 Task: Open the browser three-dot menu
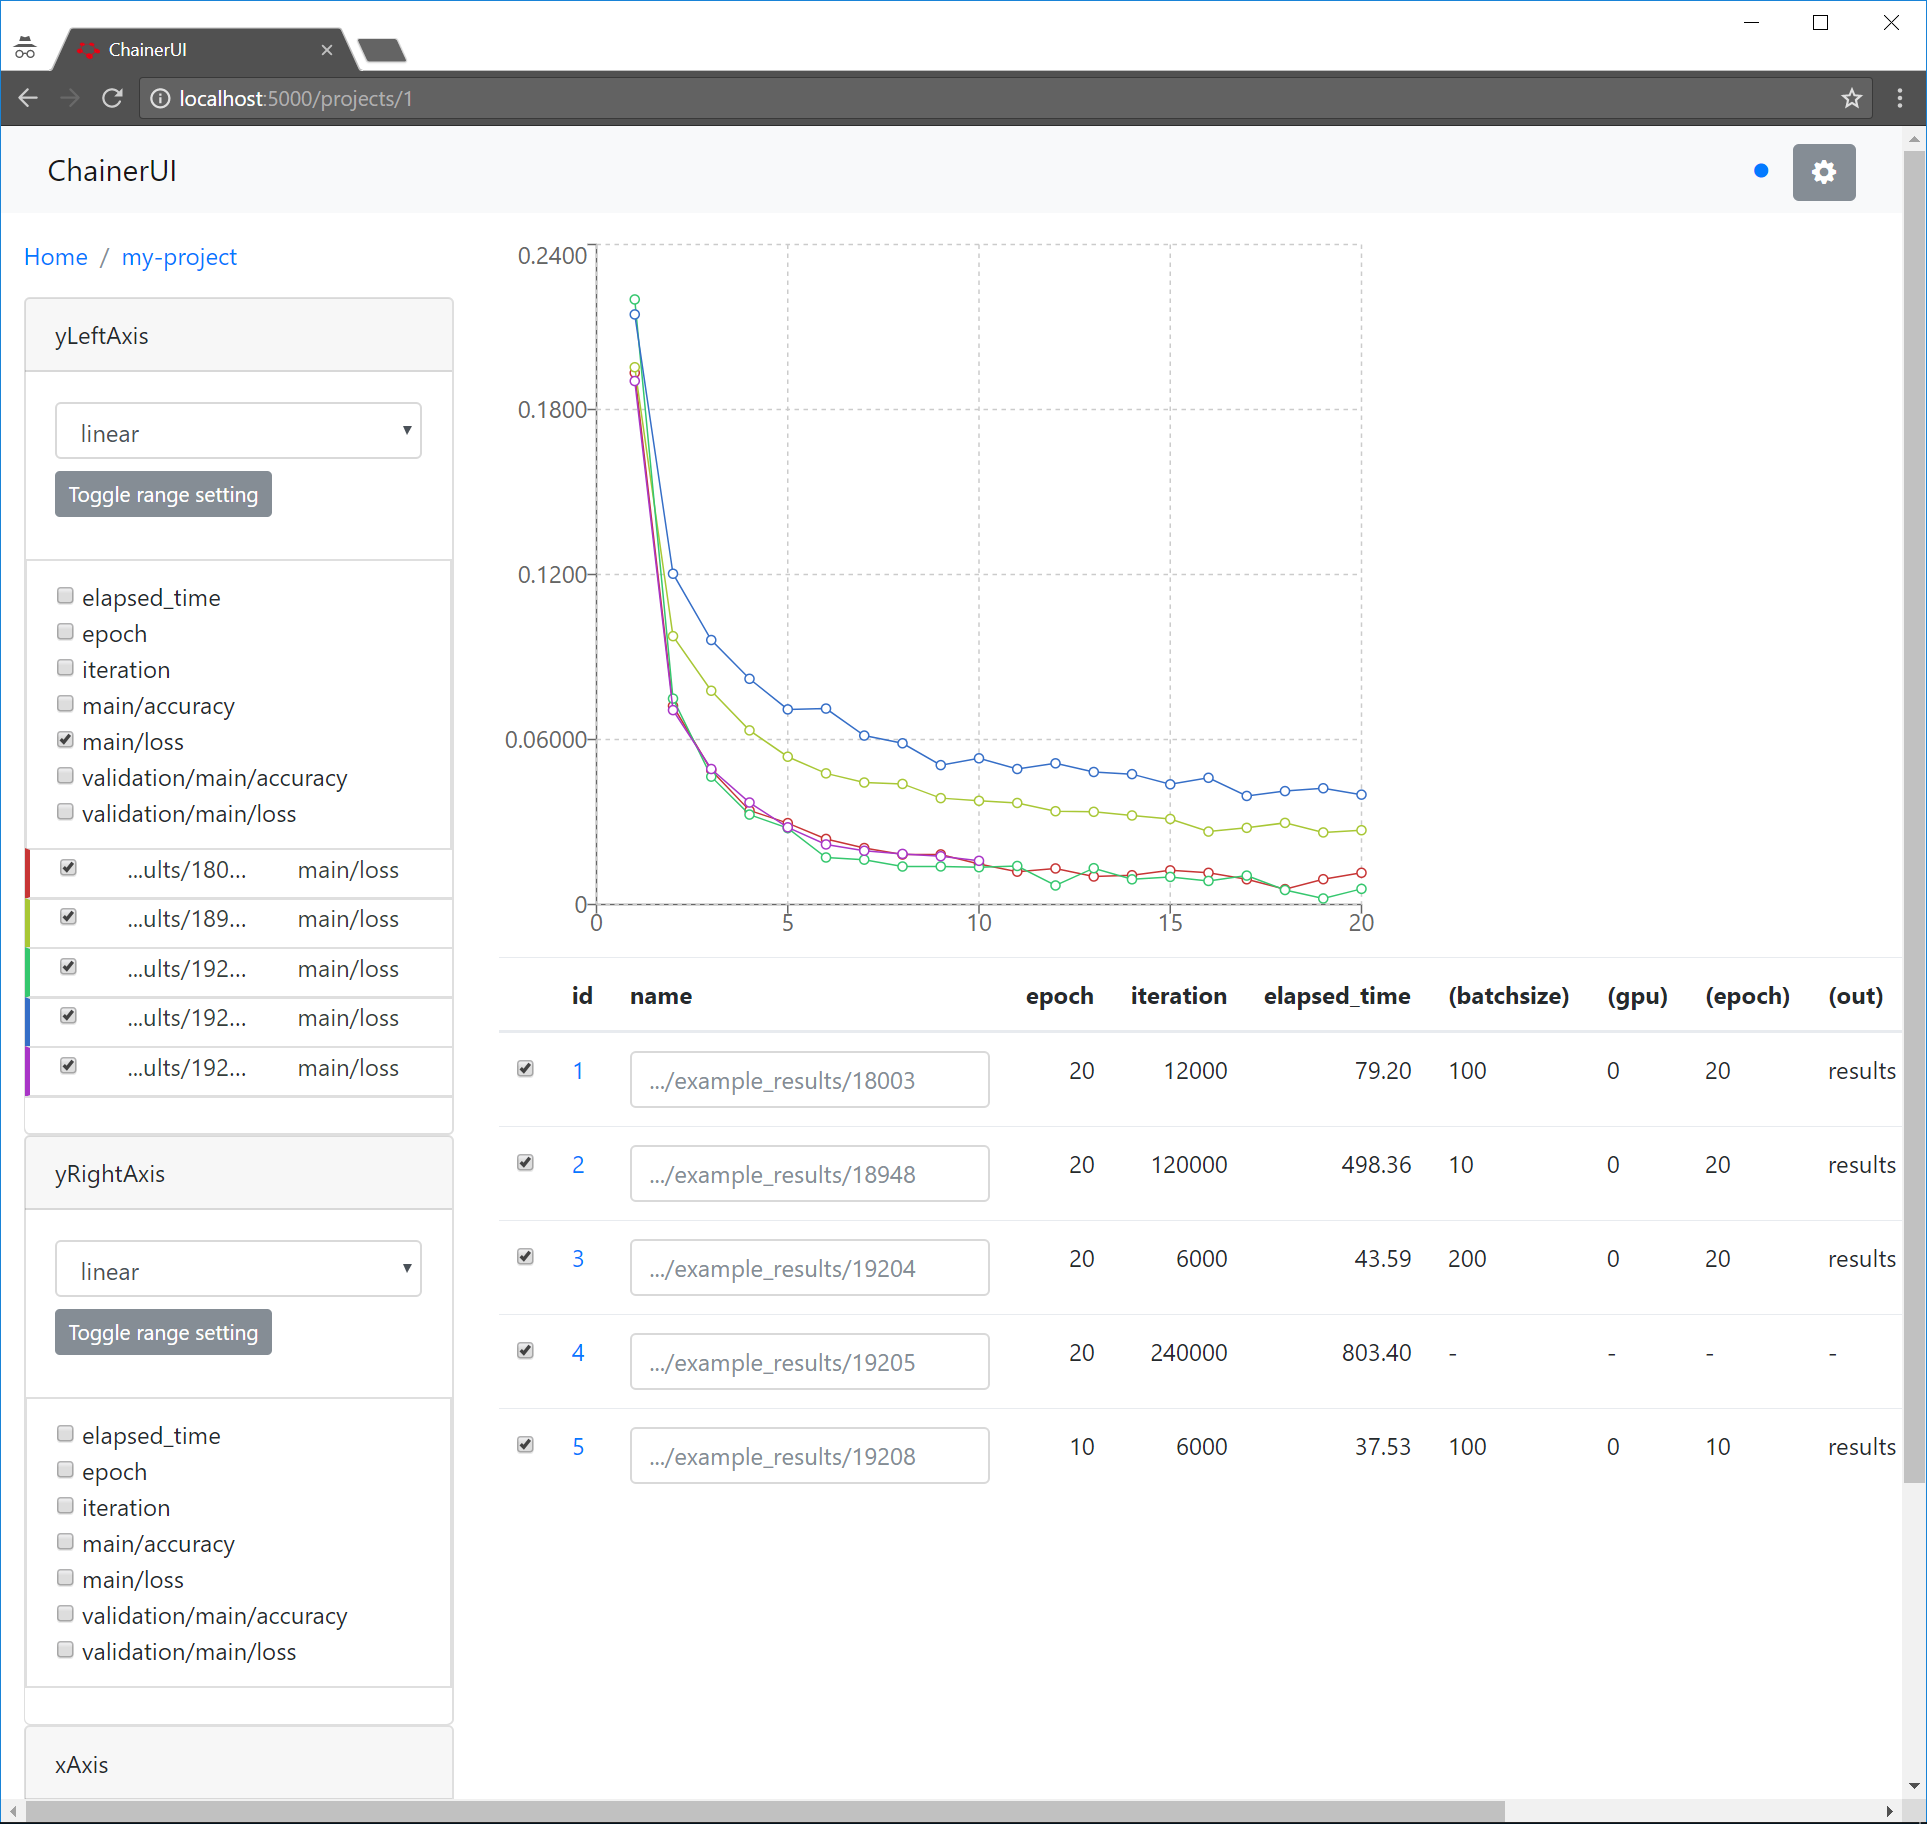pos(1899,98)
